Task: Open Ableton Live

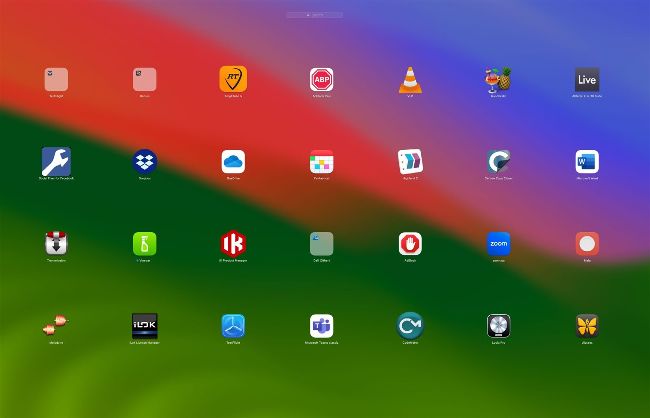Action: click(x=587, y=80)
